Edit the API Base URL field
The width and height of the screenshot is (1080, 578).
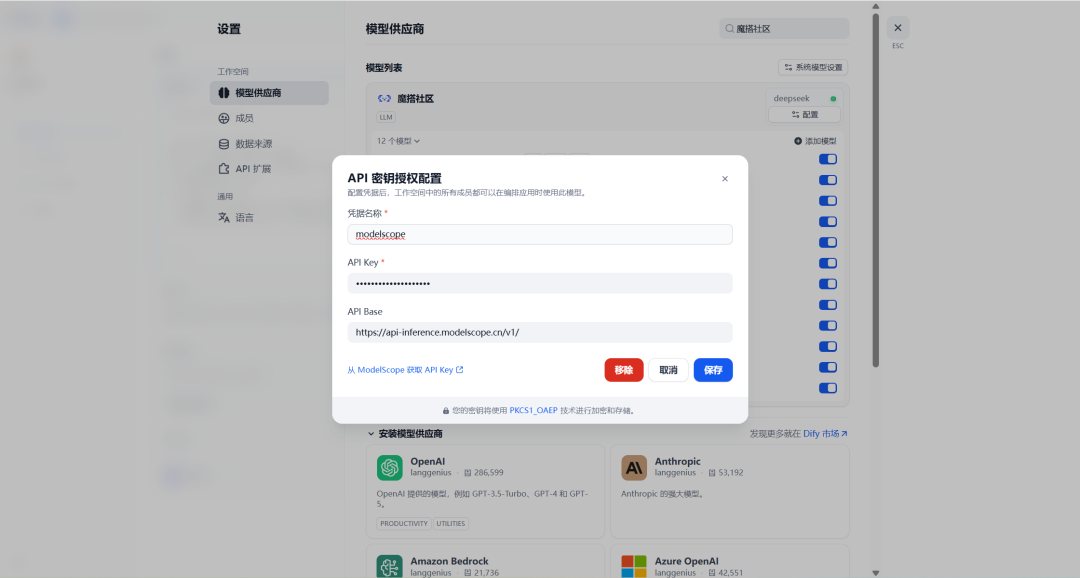[x=539, y=332]
